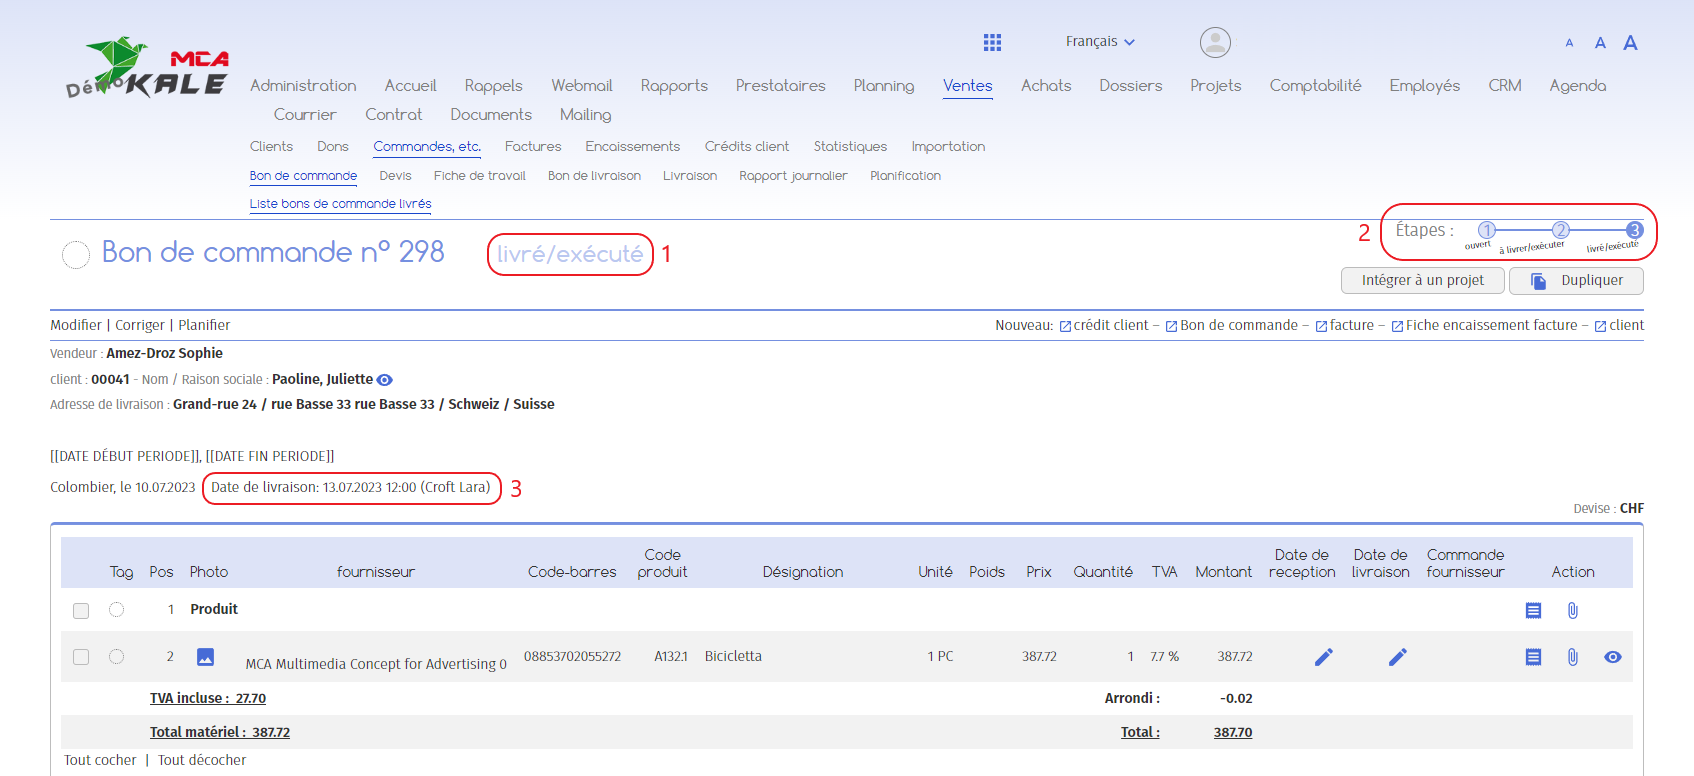The height and width of the screenshot is (776, 1694).
Task: Open the apps grid icon
Action: coord(992,42)
